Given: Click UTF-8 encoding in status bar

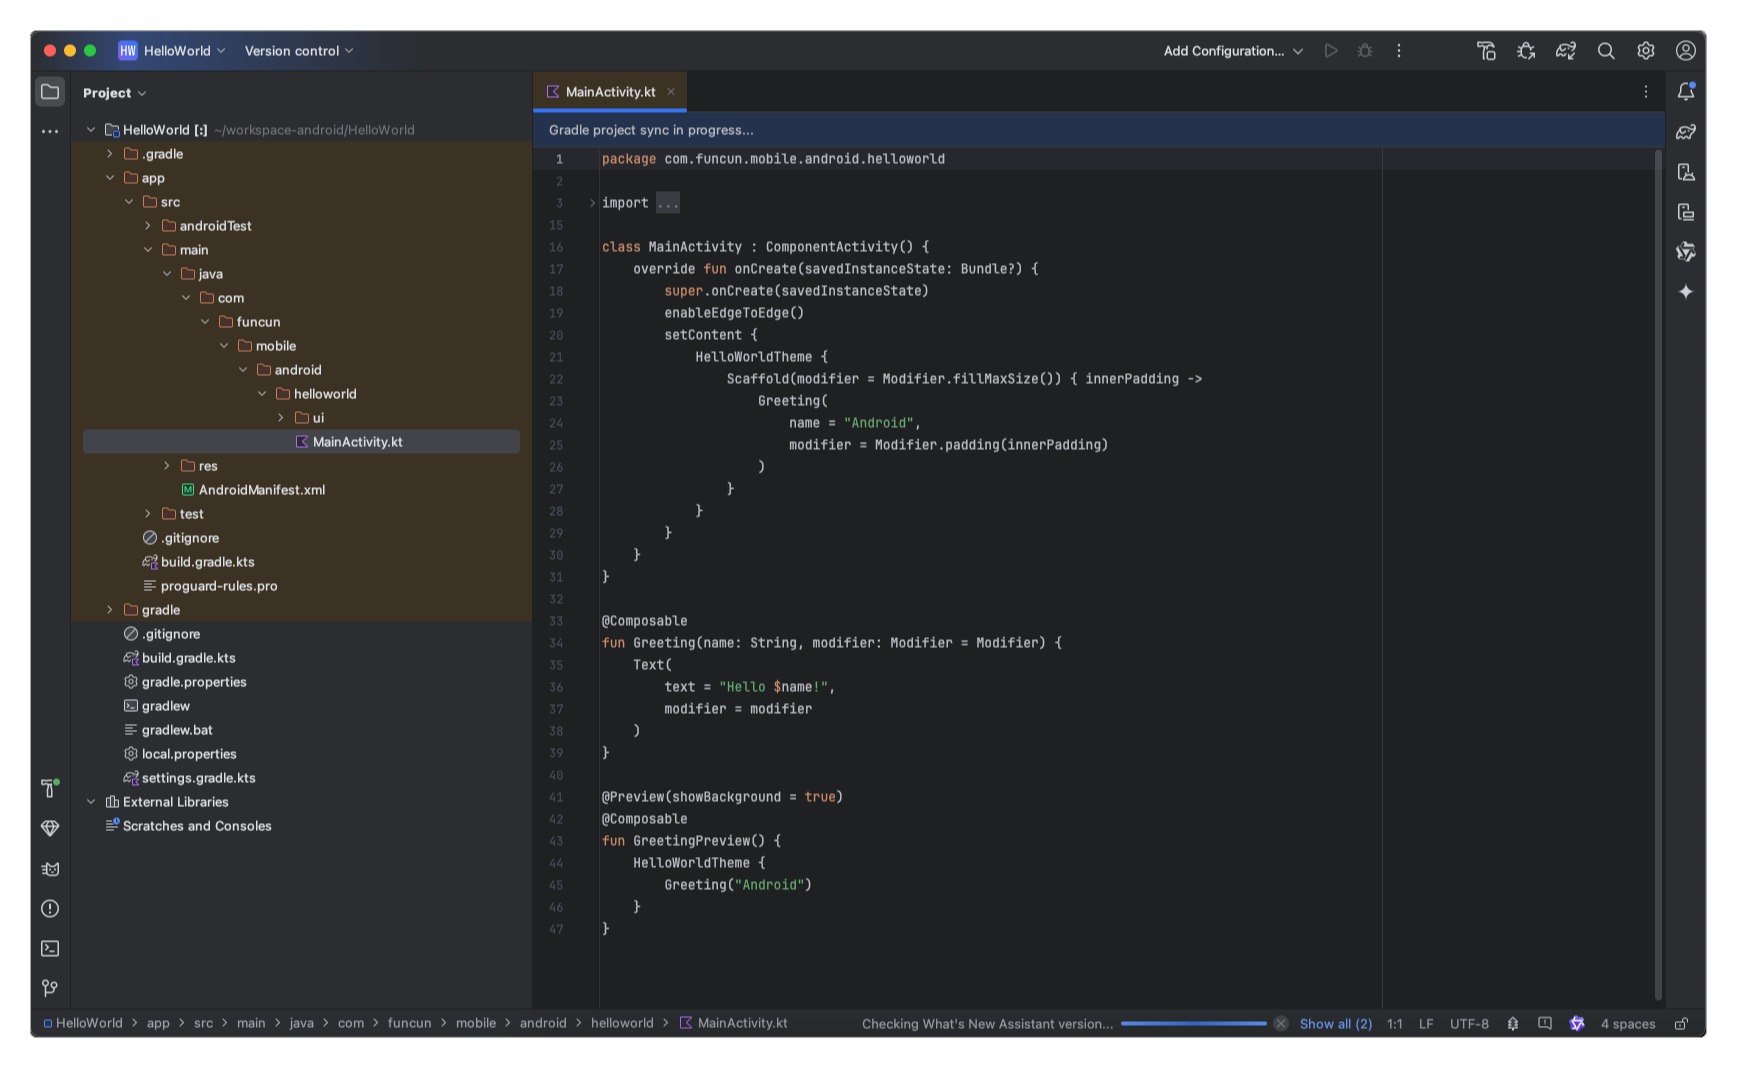Looking at the screenshot, I should (x=1469, y=1024).
